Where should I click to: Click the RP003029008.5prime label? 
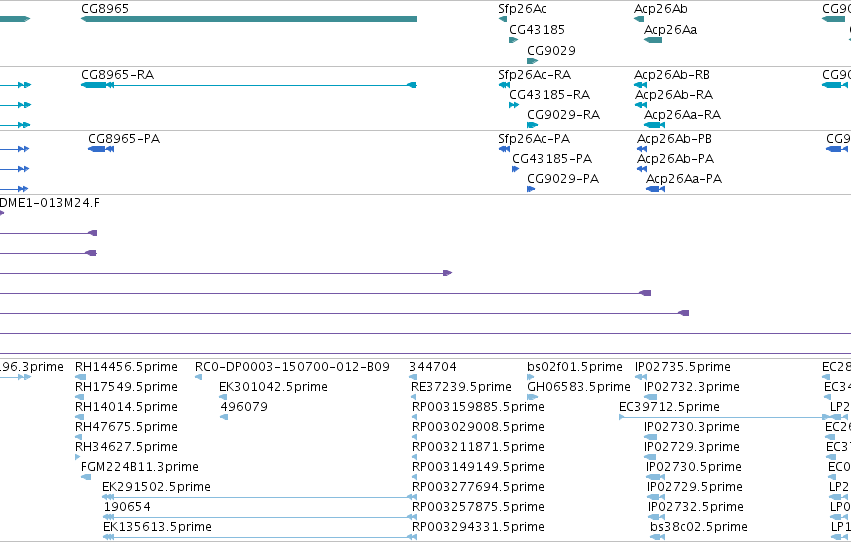coord(478,427)
